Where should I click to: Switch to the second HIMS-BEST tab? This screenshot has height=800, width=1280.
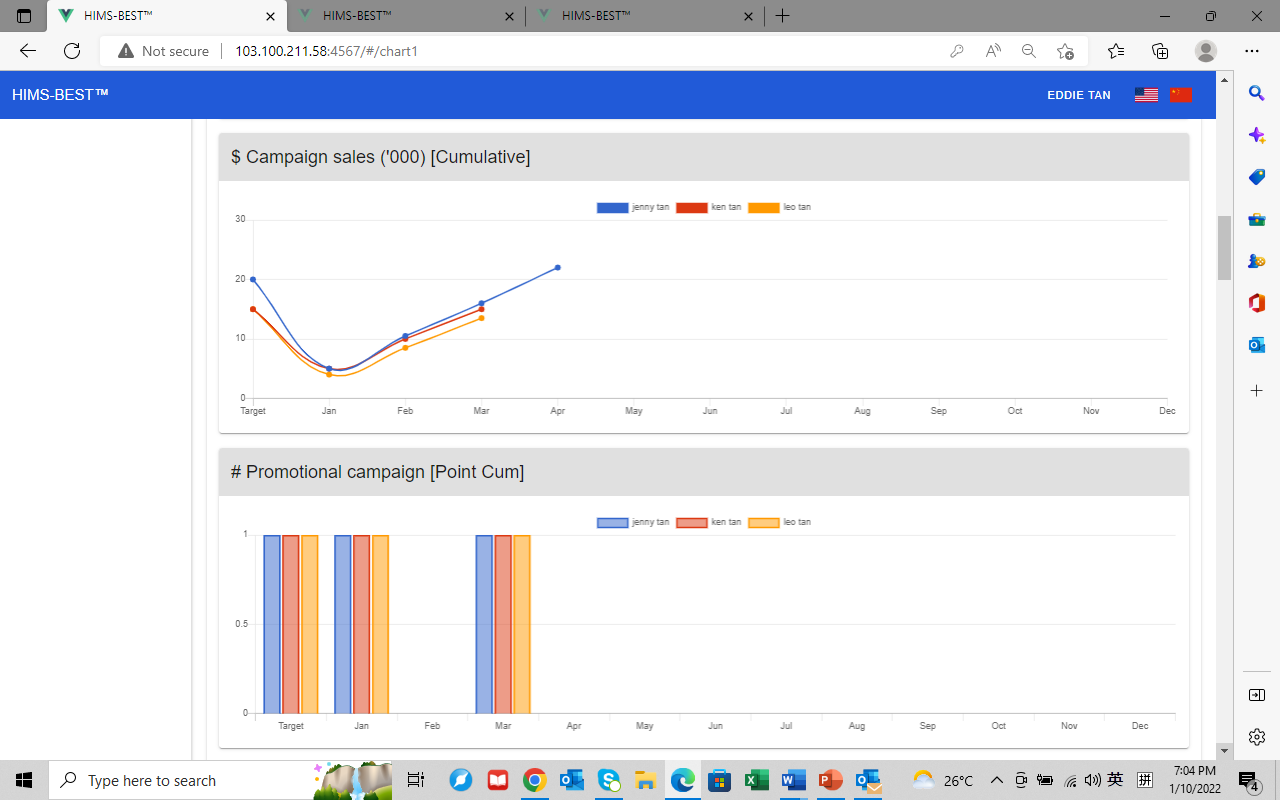click(405, 16)
